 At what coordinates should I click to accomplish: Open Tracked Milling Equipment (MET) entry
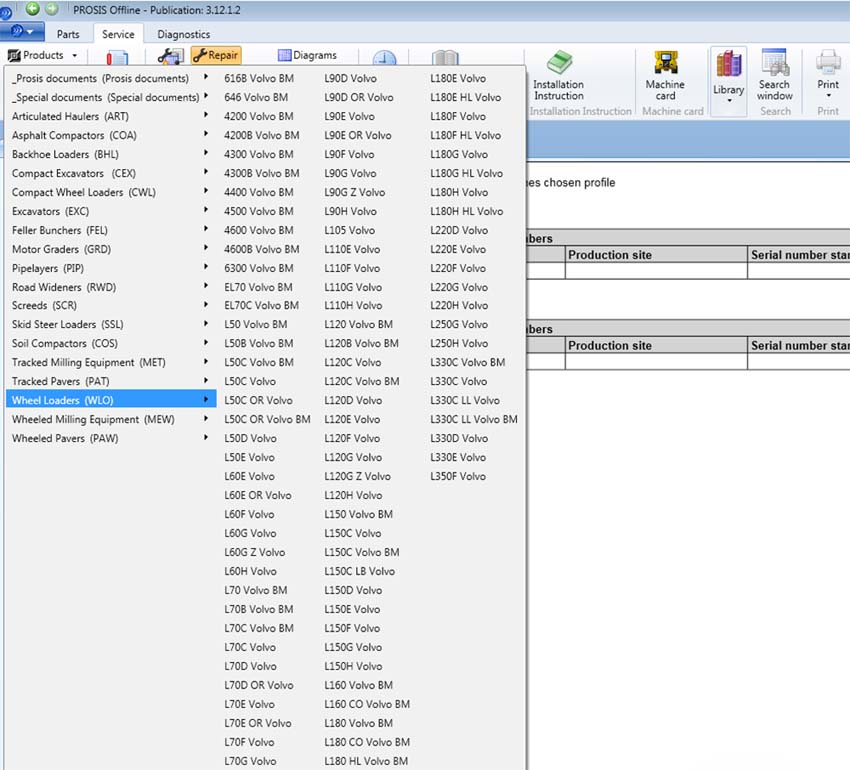110,362
